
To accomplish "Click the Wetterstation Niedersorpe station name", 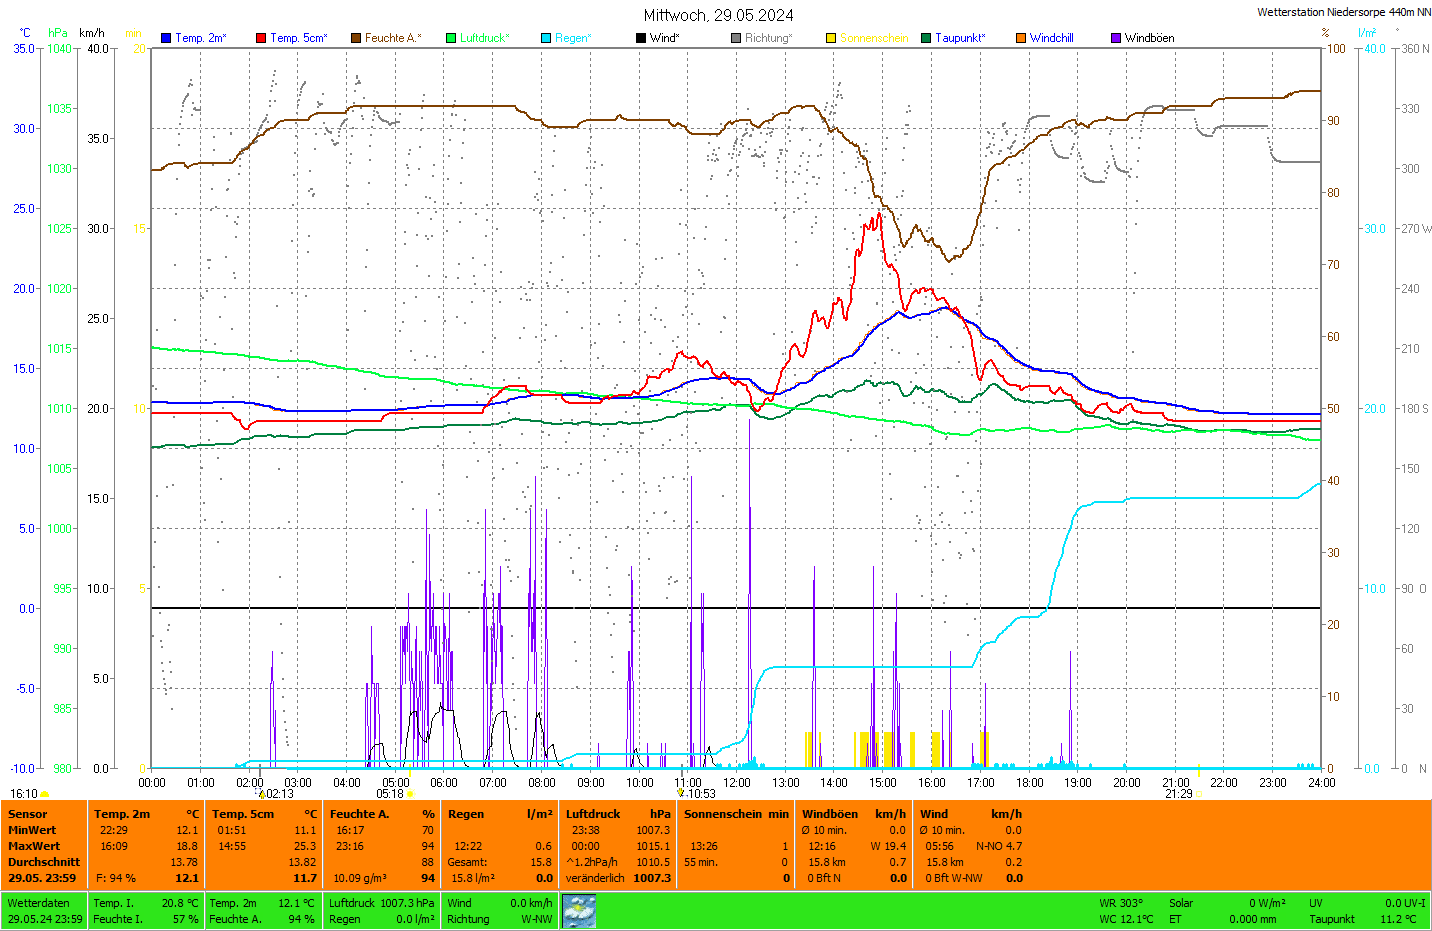I will tap(1343, 12).
